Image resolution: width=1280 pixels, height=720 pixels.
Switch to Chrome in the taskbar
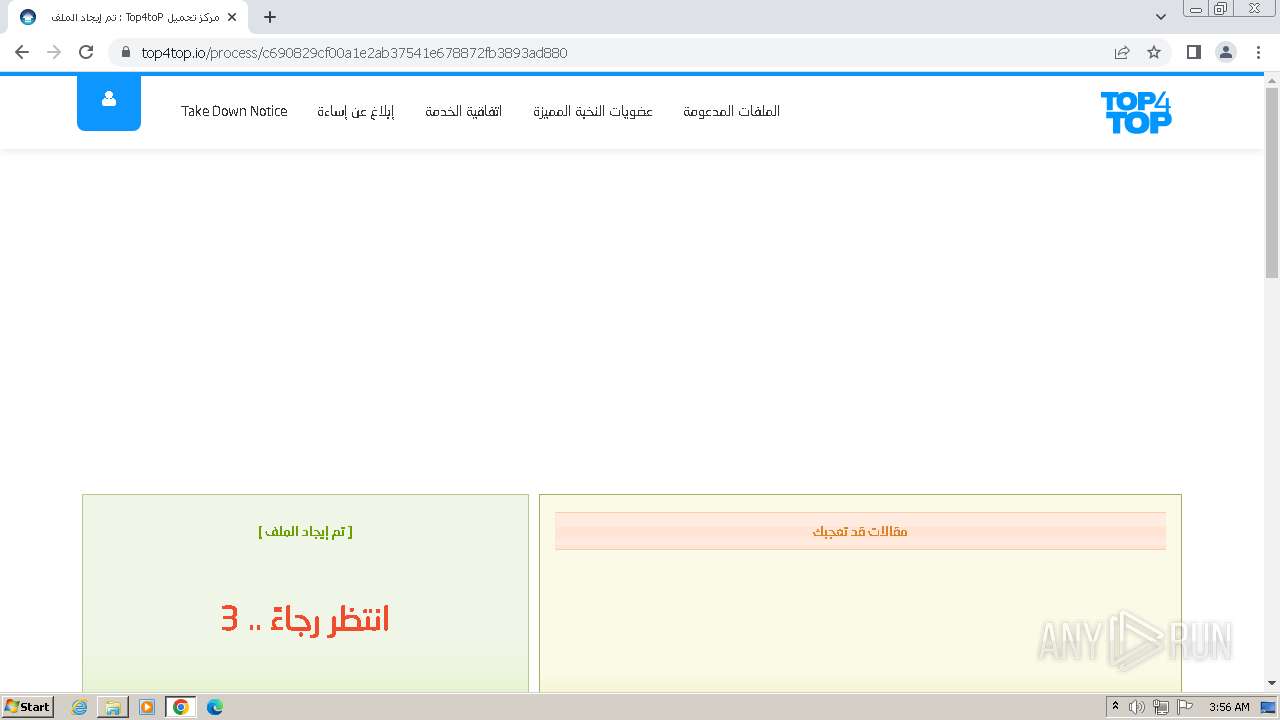pyautogui.click(x=181, y=707)
